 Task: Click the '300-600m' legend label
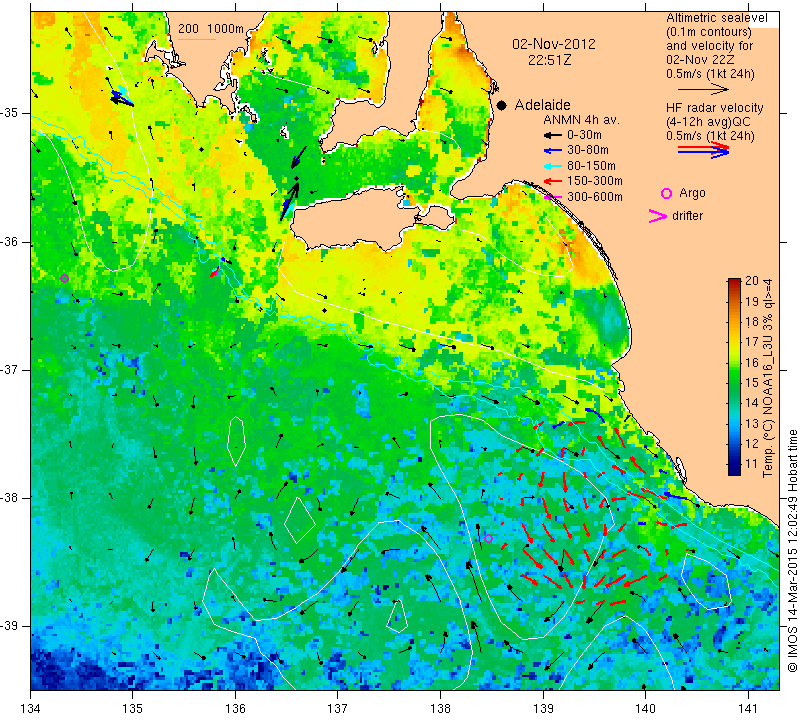pos(594,197)
